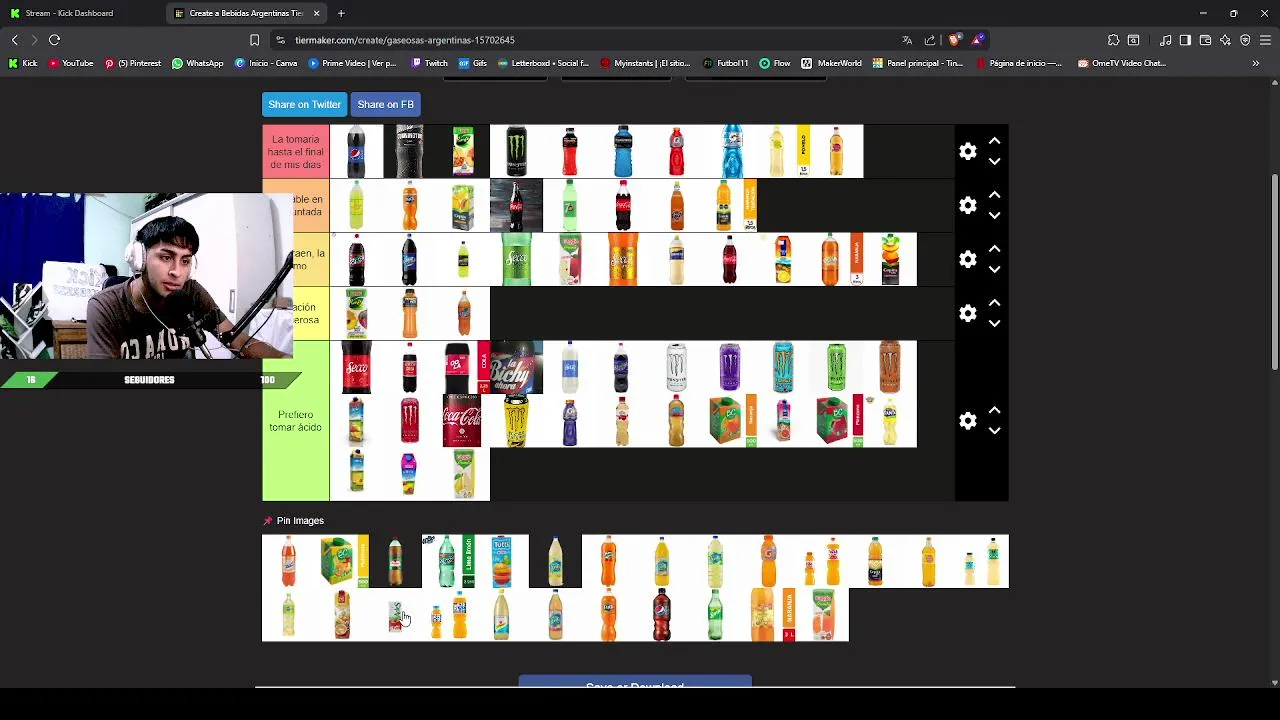Click the Pin Images label
1280x720 pixels.
300,521
